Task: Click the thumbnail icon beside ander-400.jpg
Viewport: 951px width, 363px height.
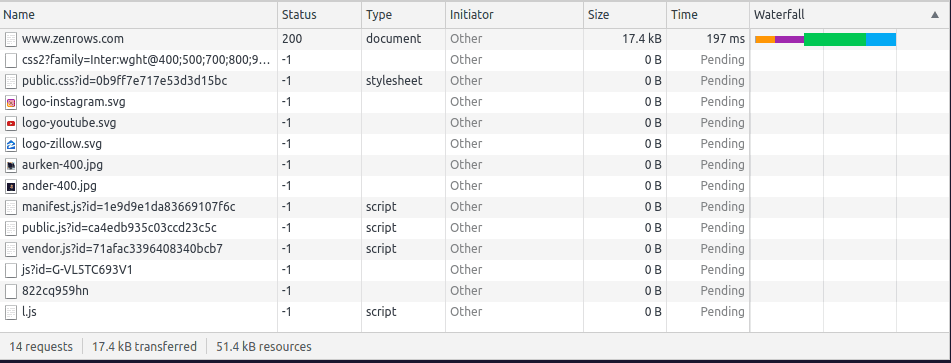Action: coord(11,186)
